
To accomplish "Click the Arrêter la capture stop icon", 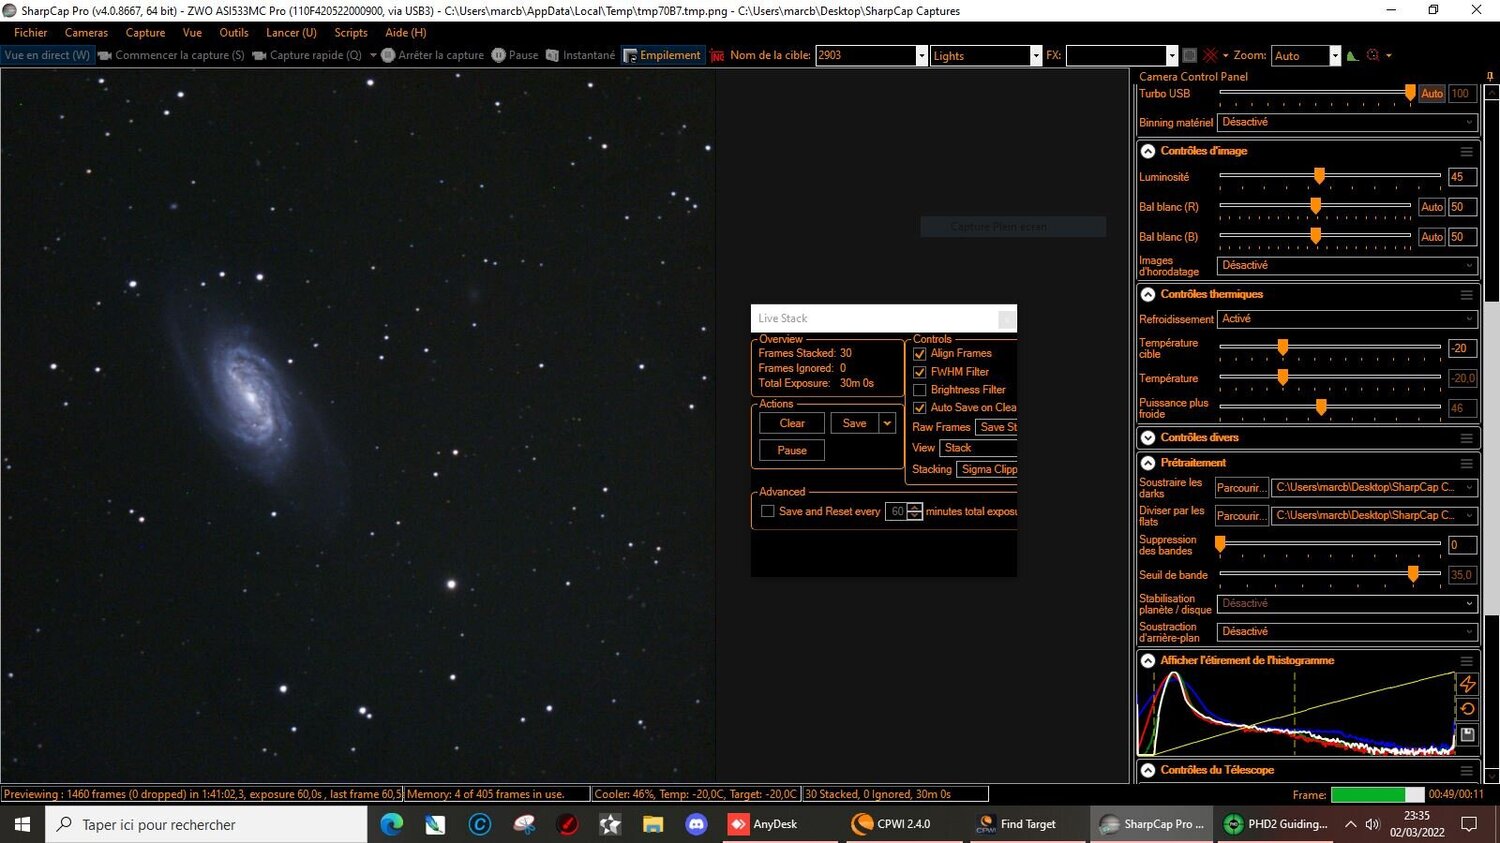I will pos(387,55).
